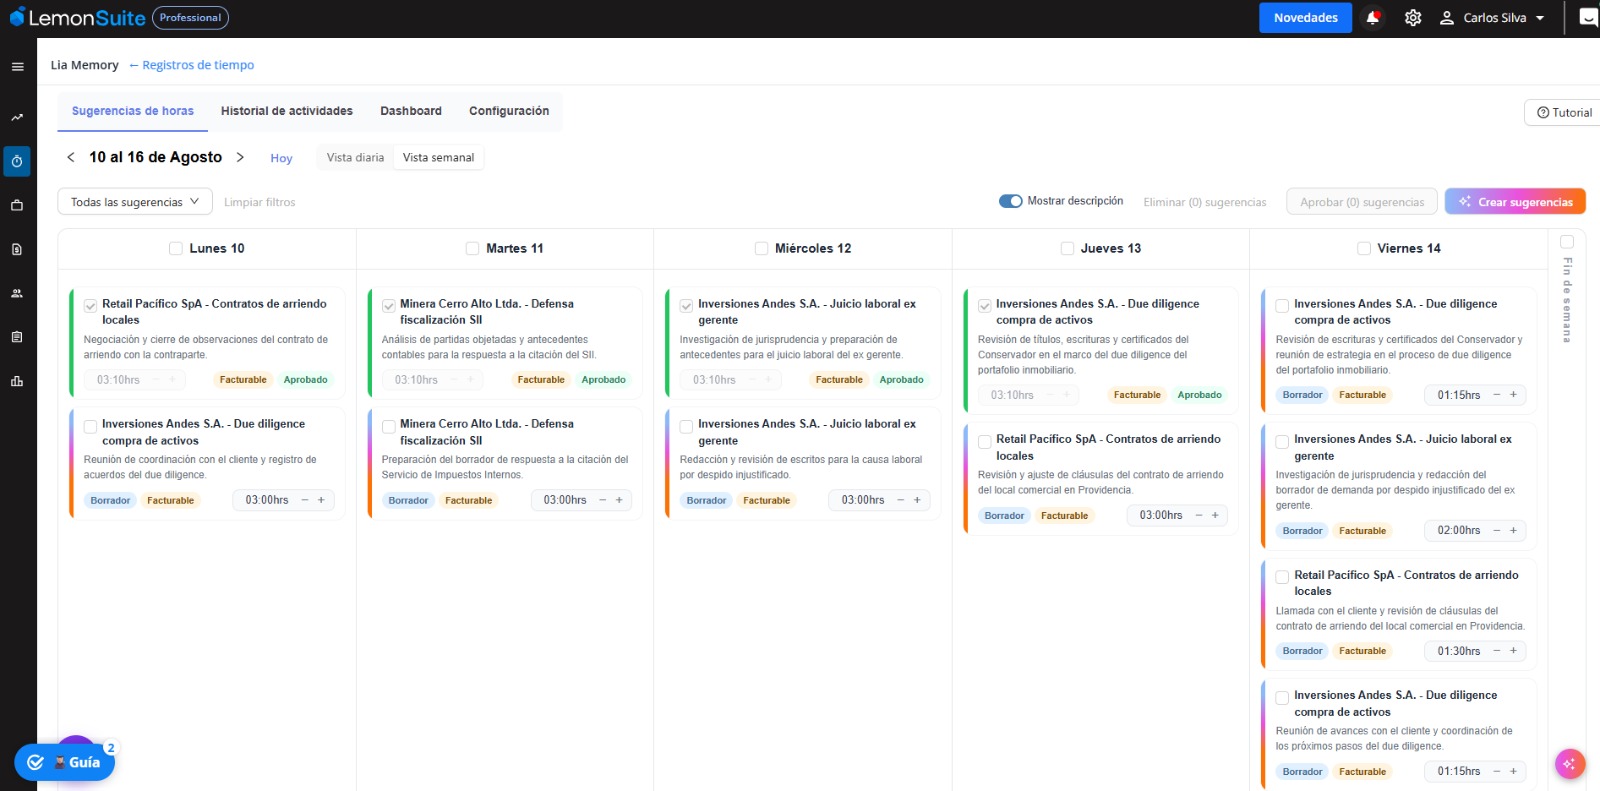Viewport: 1600px width, 791px height.
Task: Expand the Carlos Silva user menu
Action: [x=1493, y=18]
